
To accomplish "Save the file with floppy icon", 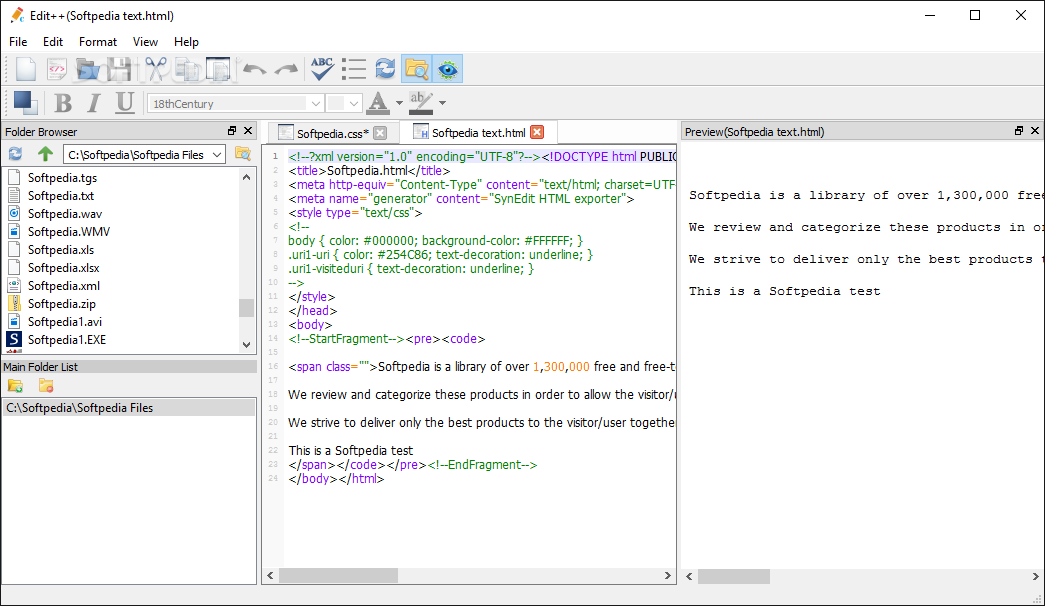I will point(120,69).
